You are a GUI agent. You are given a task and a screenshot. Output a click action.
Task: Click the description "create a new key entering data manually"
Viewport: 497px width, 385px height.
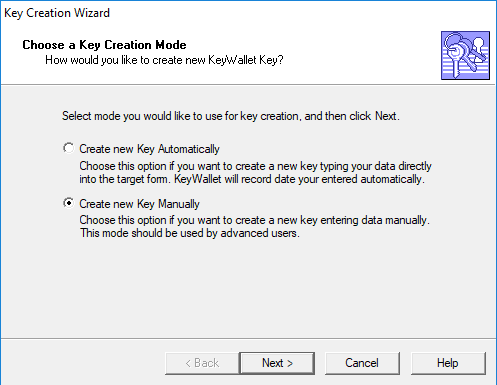click(254, 220)
